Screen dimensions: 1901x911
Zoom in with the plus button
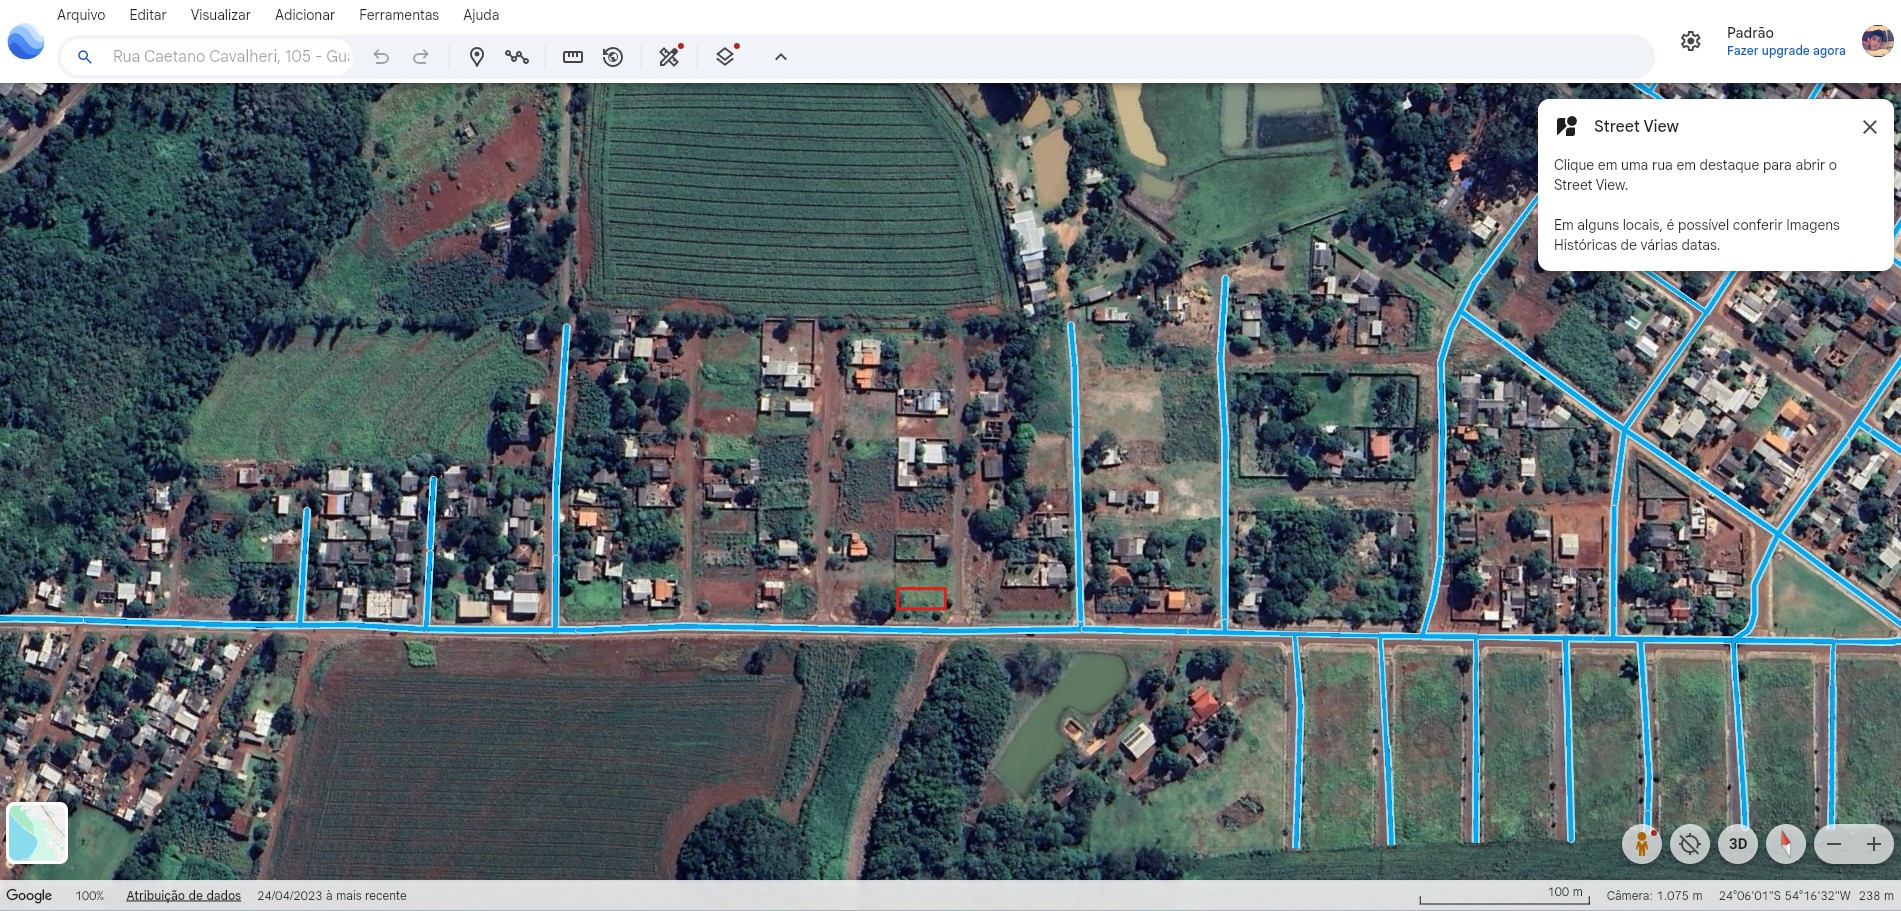click(1874, 844)
